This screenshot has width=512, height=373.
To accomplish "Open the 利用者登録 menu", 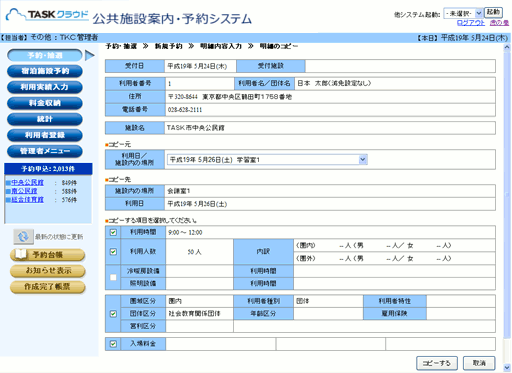I will (x=45, y=135).
